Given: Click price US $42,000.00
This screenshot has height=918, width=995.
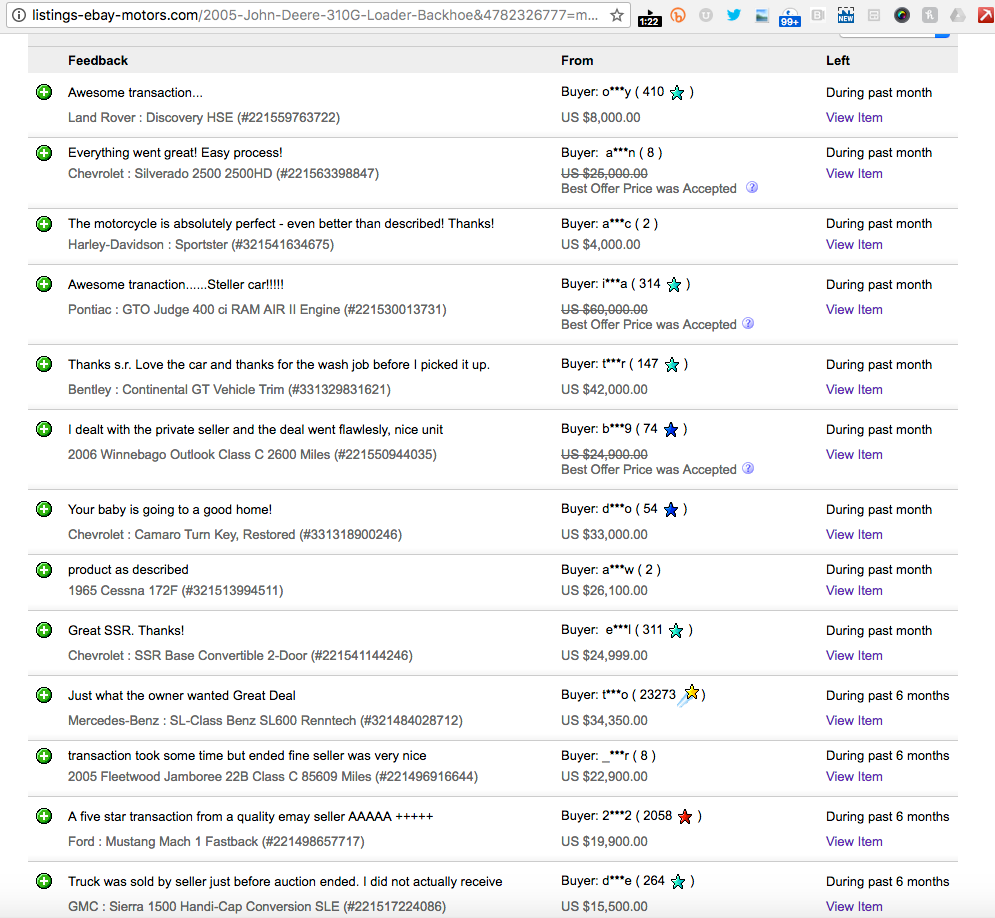Looking at the screenshot, I should [604, 390].
